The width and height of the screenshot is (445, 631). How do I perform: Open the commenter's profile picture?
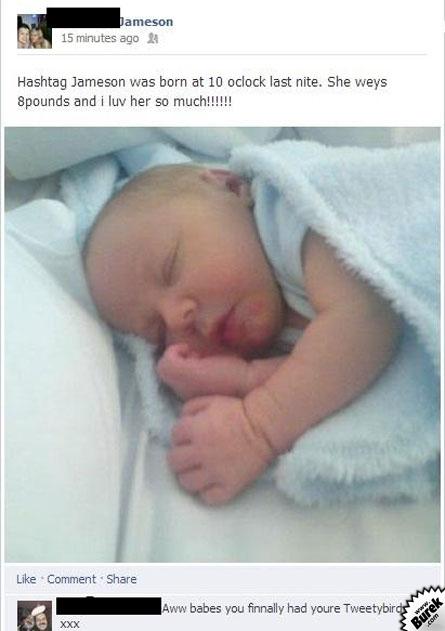34,616
